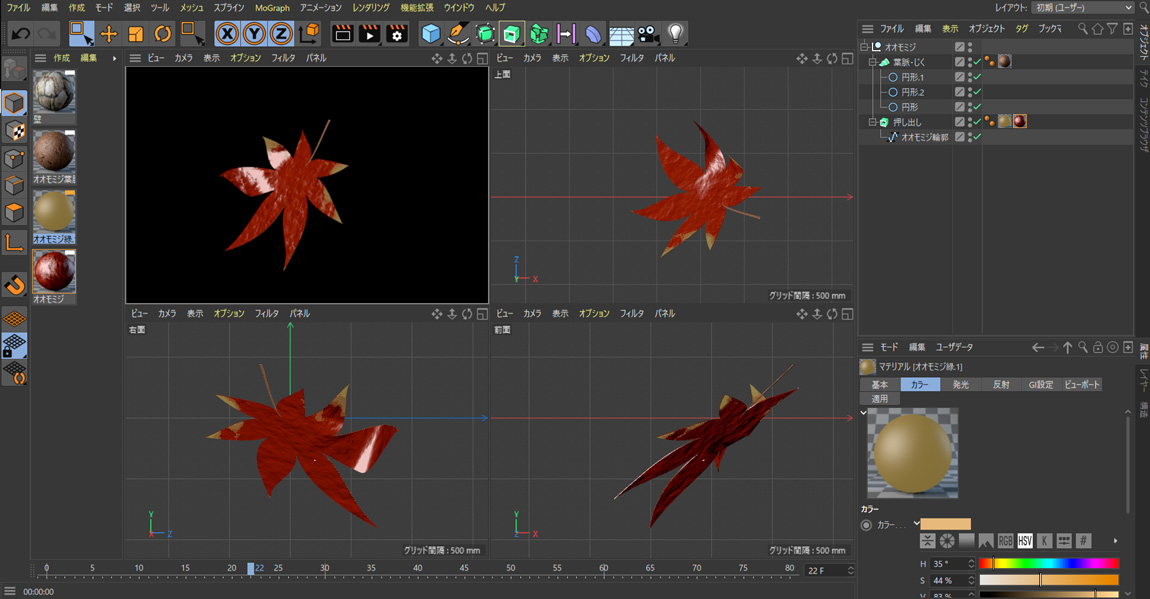Click the Light bulb object icon

676,34
